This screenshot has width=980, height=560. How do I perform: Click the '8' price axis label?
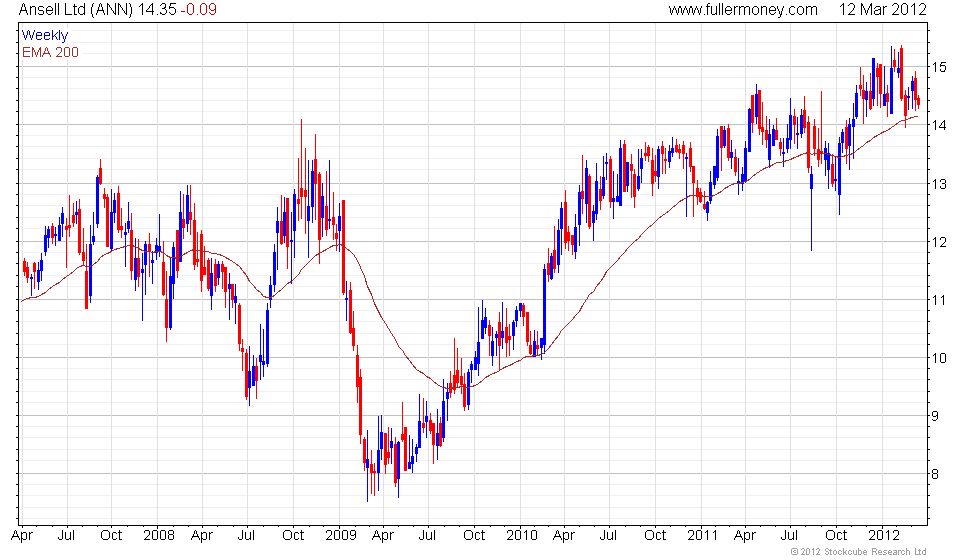point(935,474)
